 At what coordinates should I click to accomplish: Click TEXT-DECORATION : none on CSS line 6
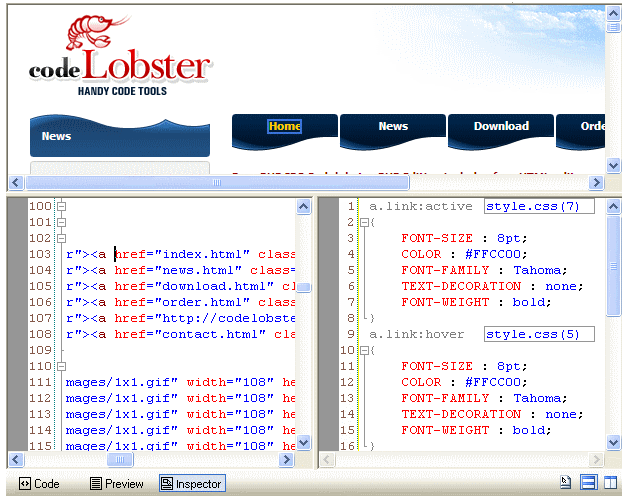click(x=492, y=286)
